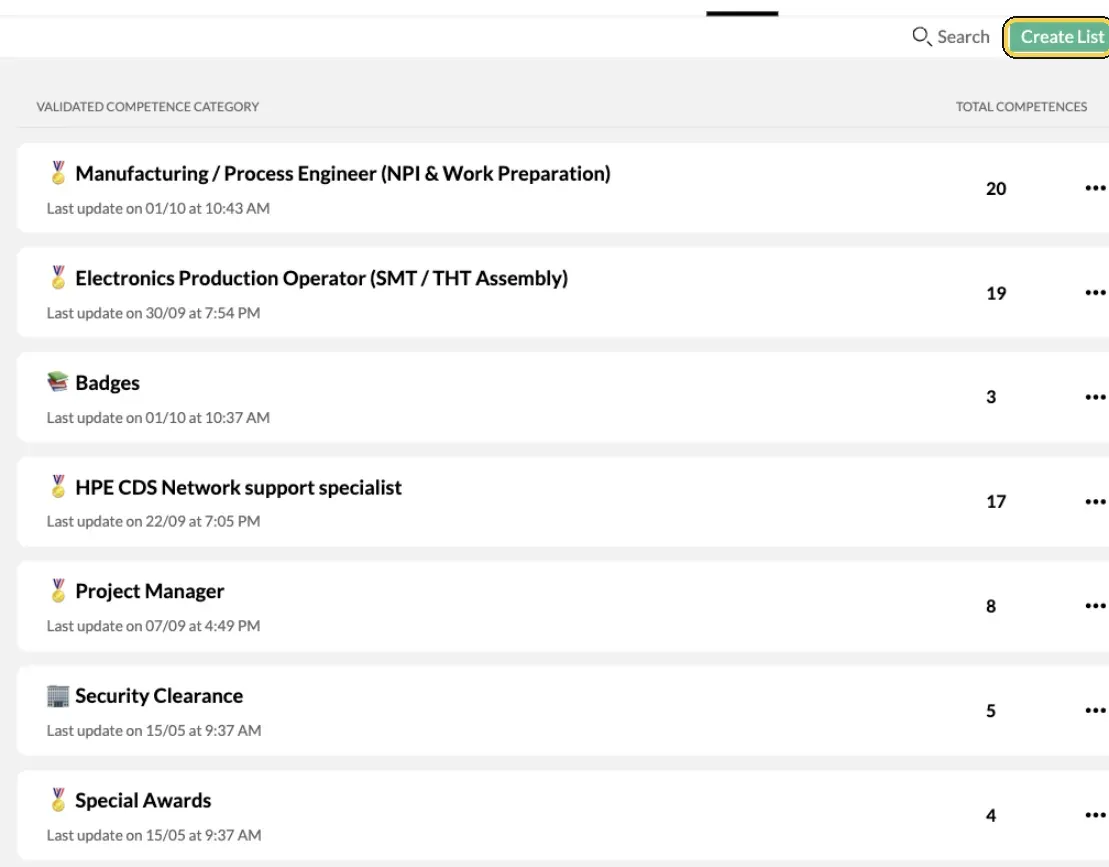
Task: Click the count 3 in the Badges row
Action: click(991, 397)
